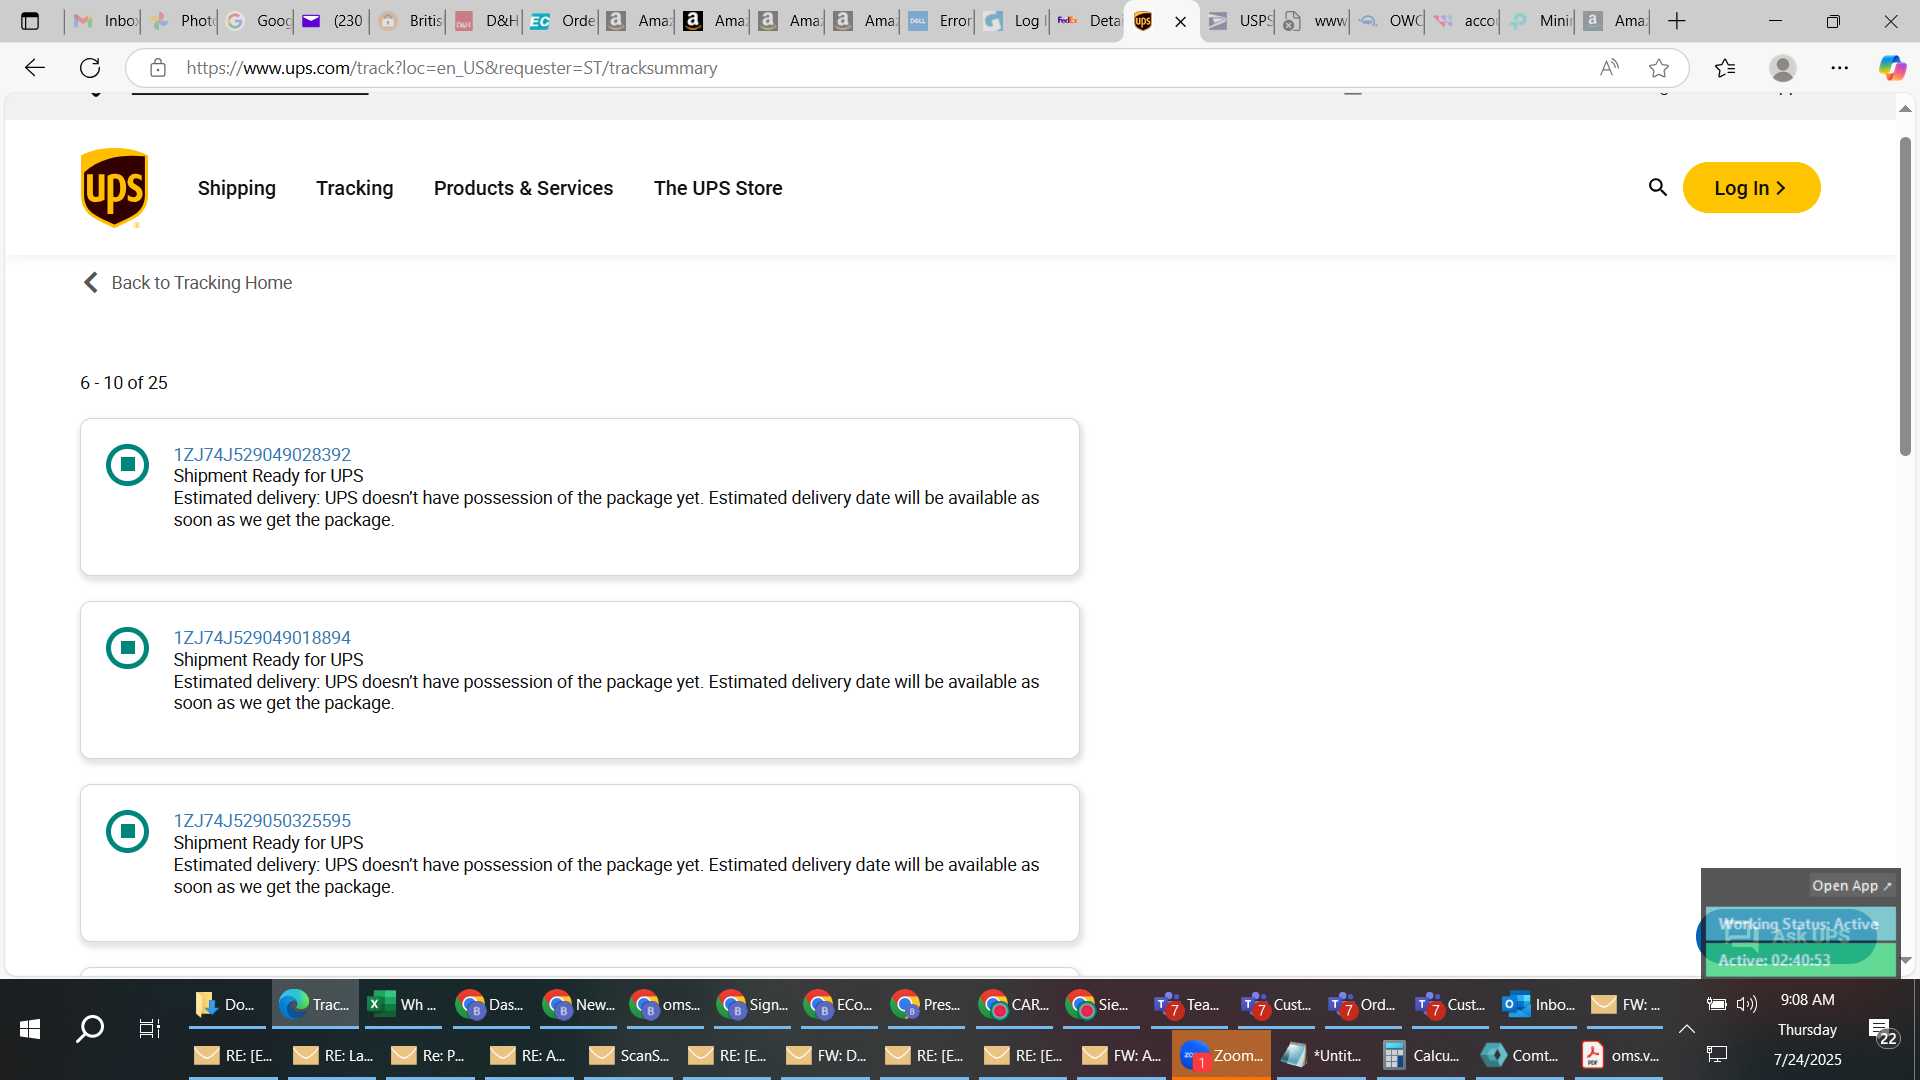Open the Copilot sidebar icon
1920x1080 pixels.
point(1892,68)
